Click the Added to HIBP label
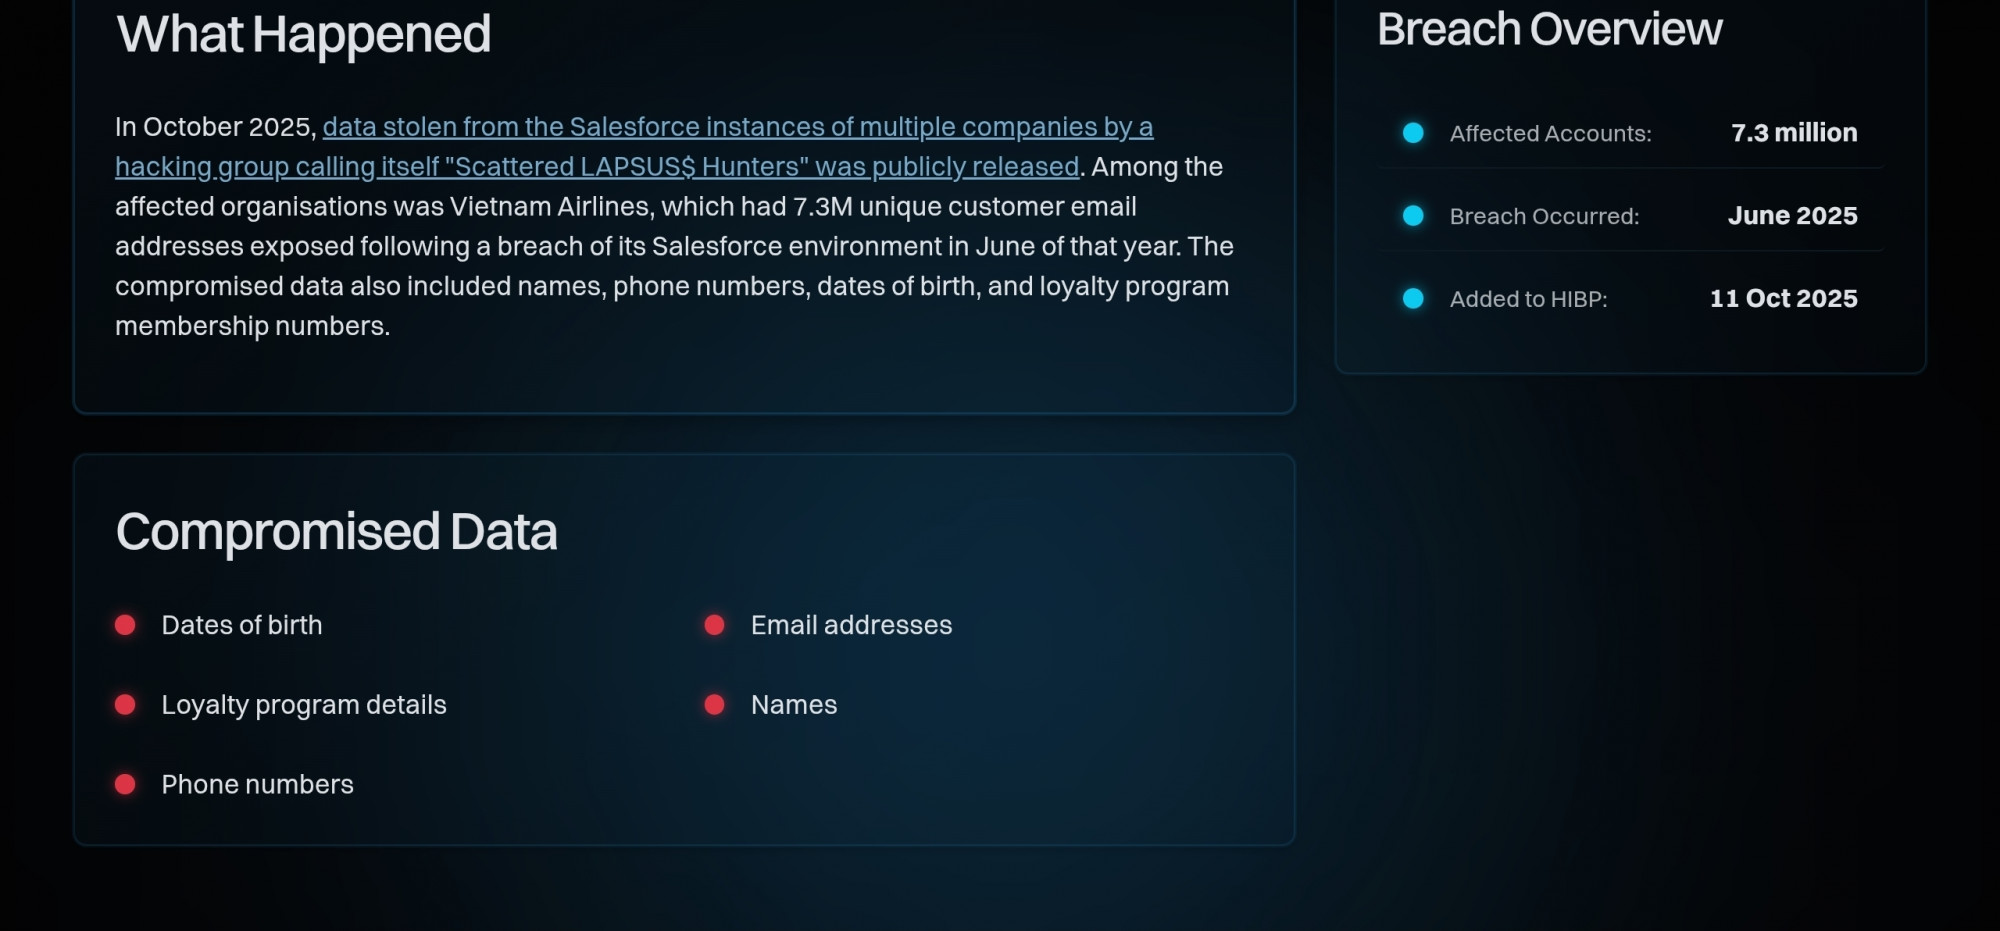Image resolution: width=2000 pixels, height=931 pixels. pyautogui.click(x=1528, y=299)
